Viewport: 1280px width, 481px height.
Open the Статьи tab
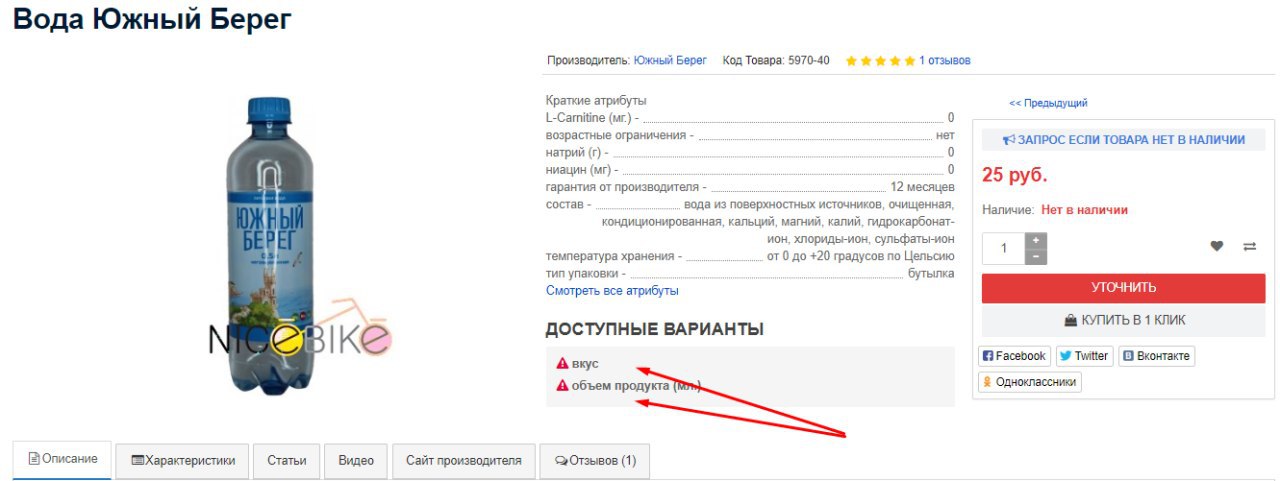coord(286,461)
